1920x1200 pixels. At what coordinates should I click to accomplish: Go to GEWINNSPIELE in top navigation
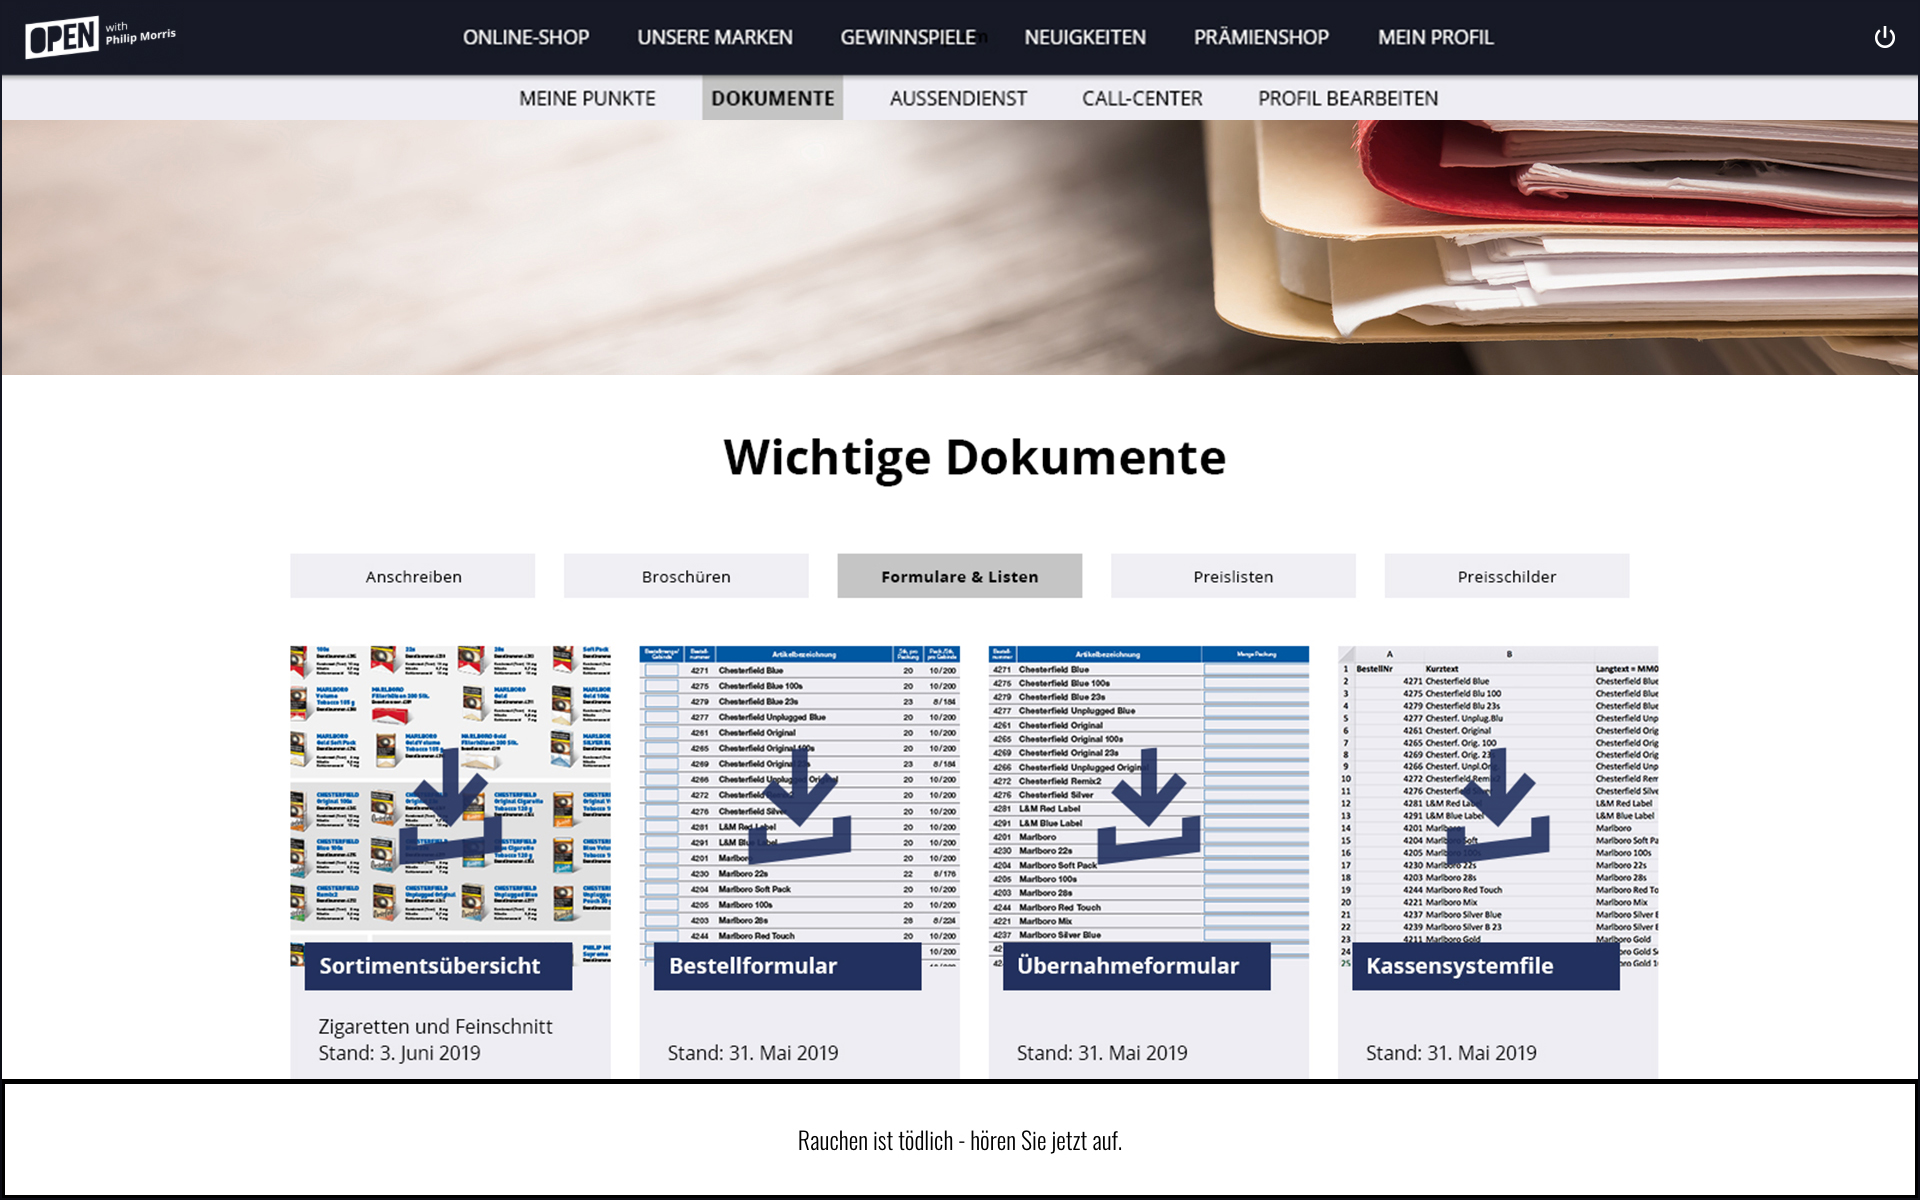click(x=908, y=38)
